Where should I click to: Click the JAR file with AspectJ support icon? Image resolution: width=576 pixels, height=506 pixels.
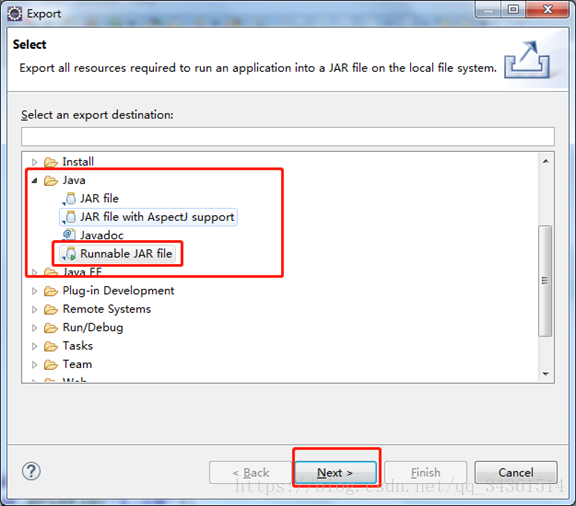click(x=69, y=217)
